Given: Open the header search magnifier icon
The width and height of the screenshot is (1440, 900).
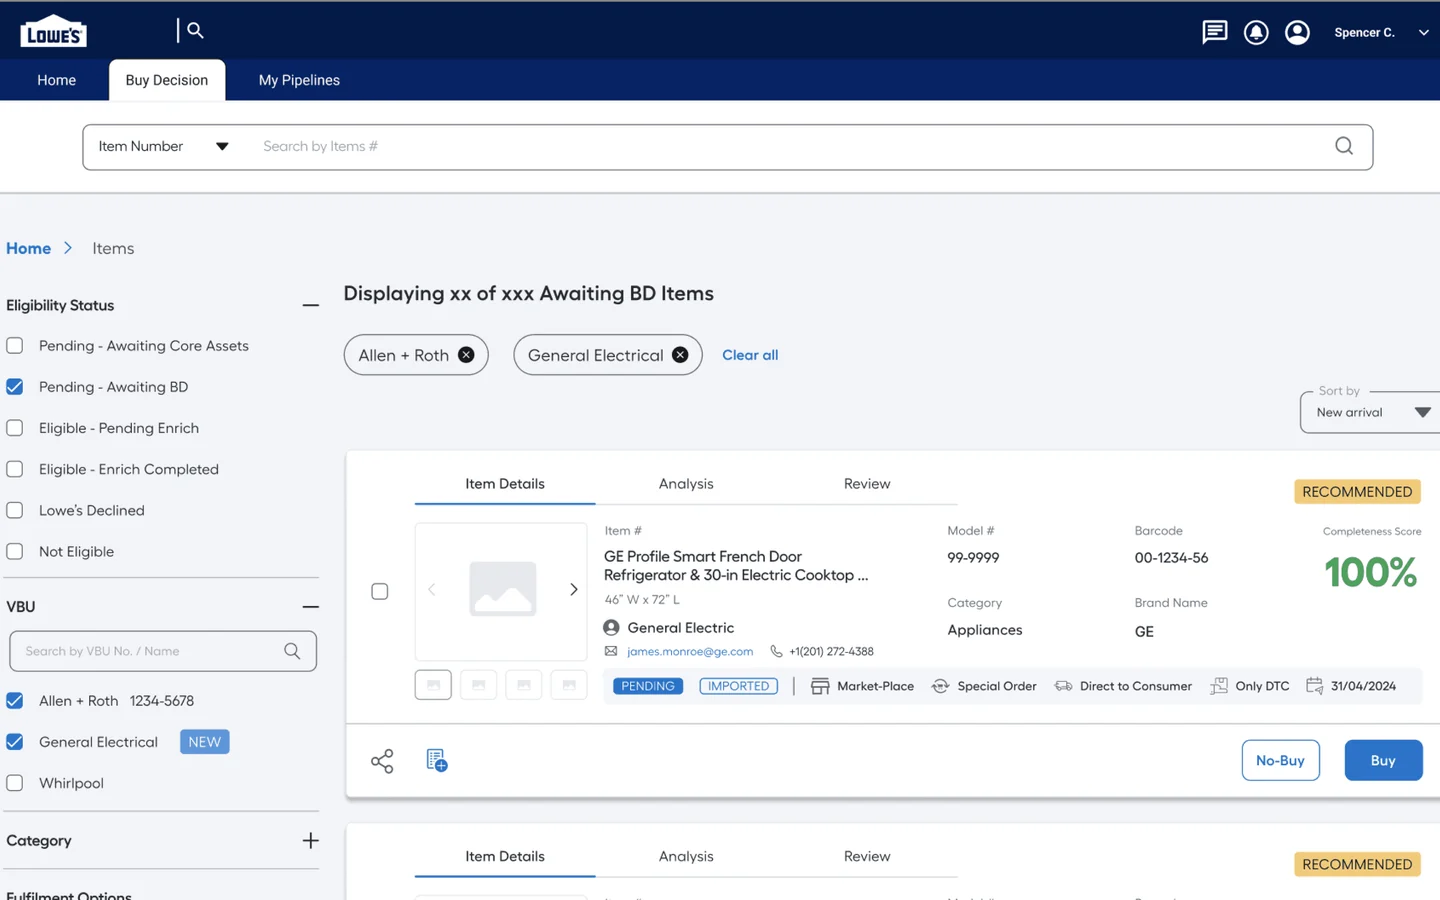Looking at the screenshot, I should (x=195, y=30).
